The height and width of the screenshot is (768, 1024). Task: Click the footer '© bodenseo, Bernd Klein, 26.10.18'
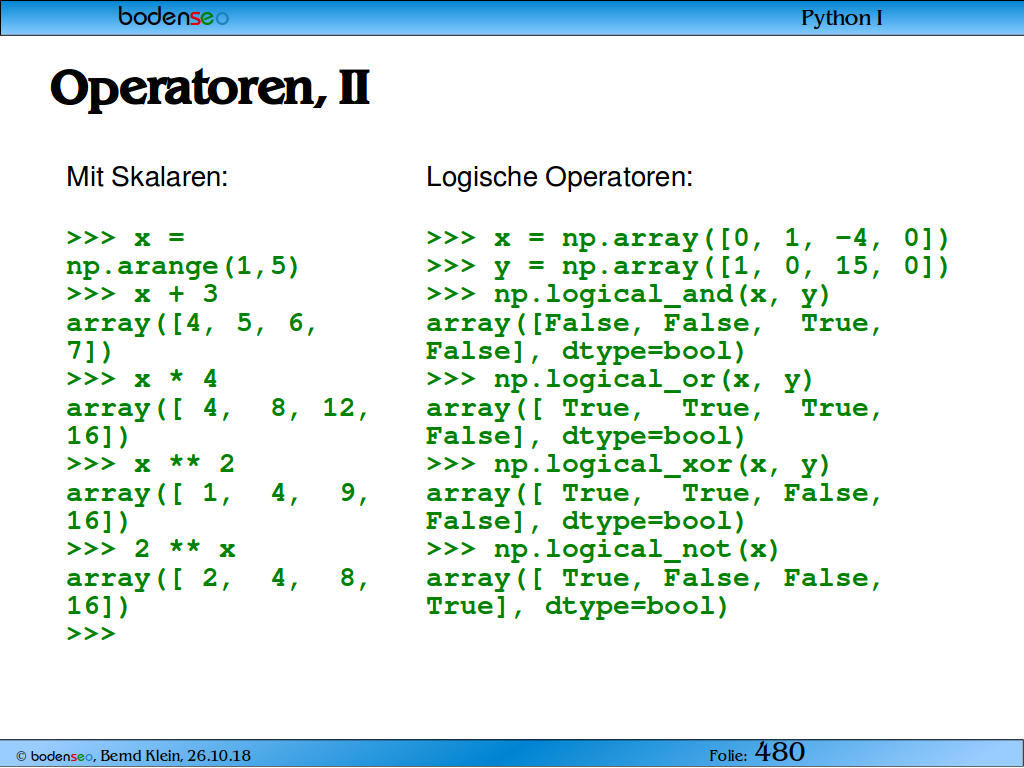pyautogui.click(x=133, y=756)
